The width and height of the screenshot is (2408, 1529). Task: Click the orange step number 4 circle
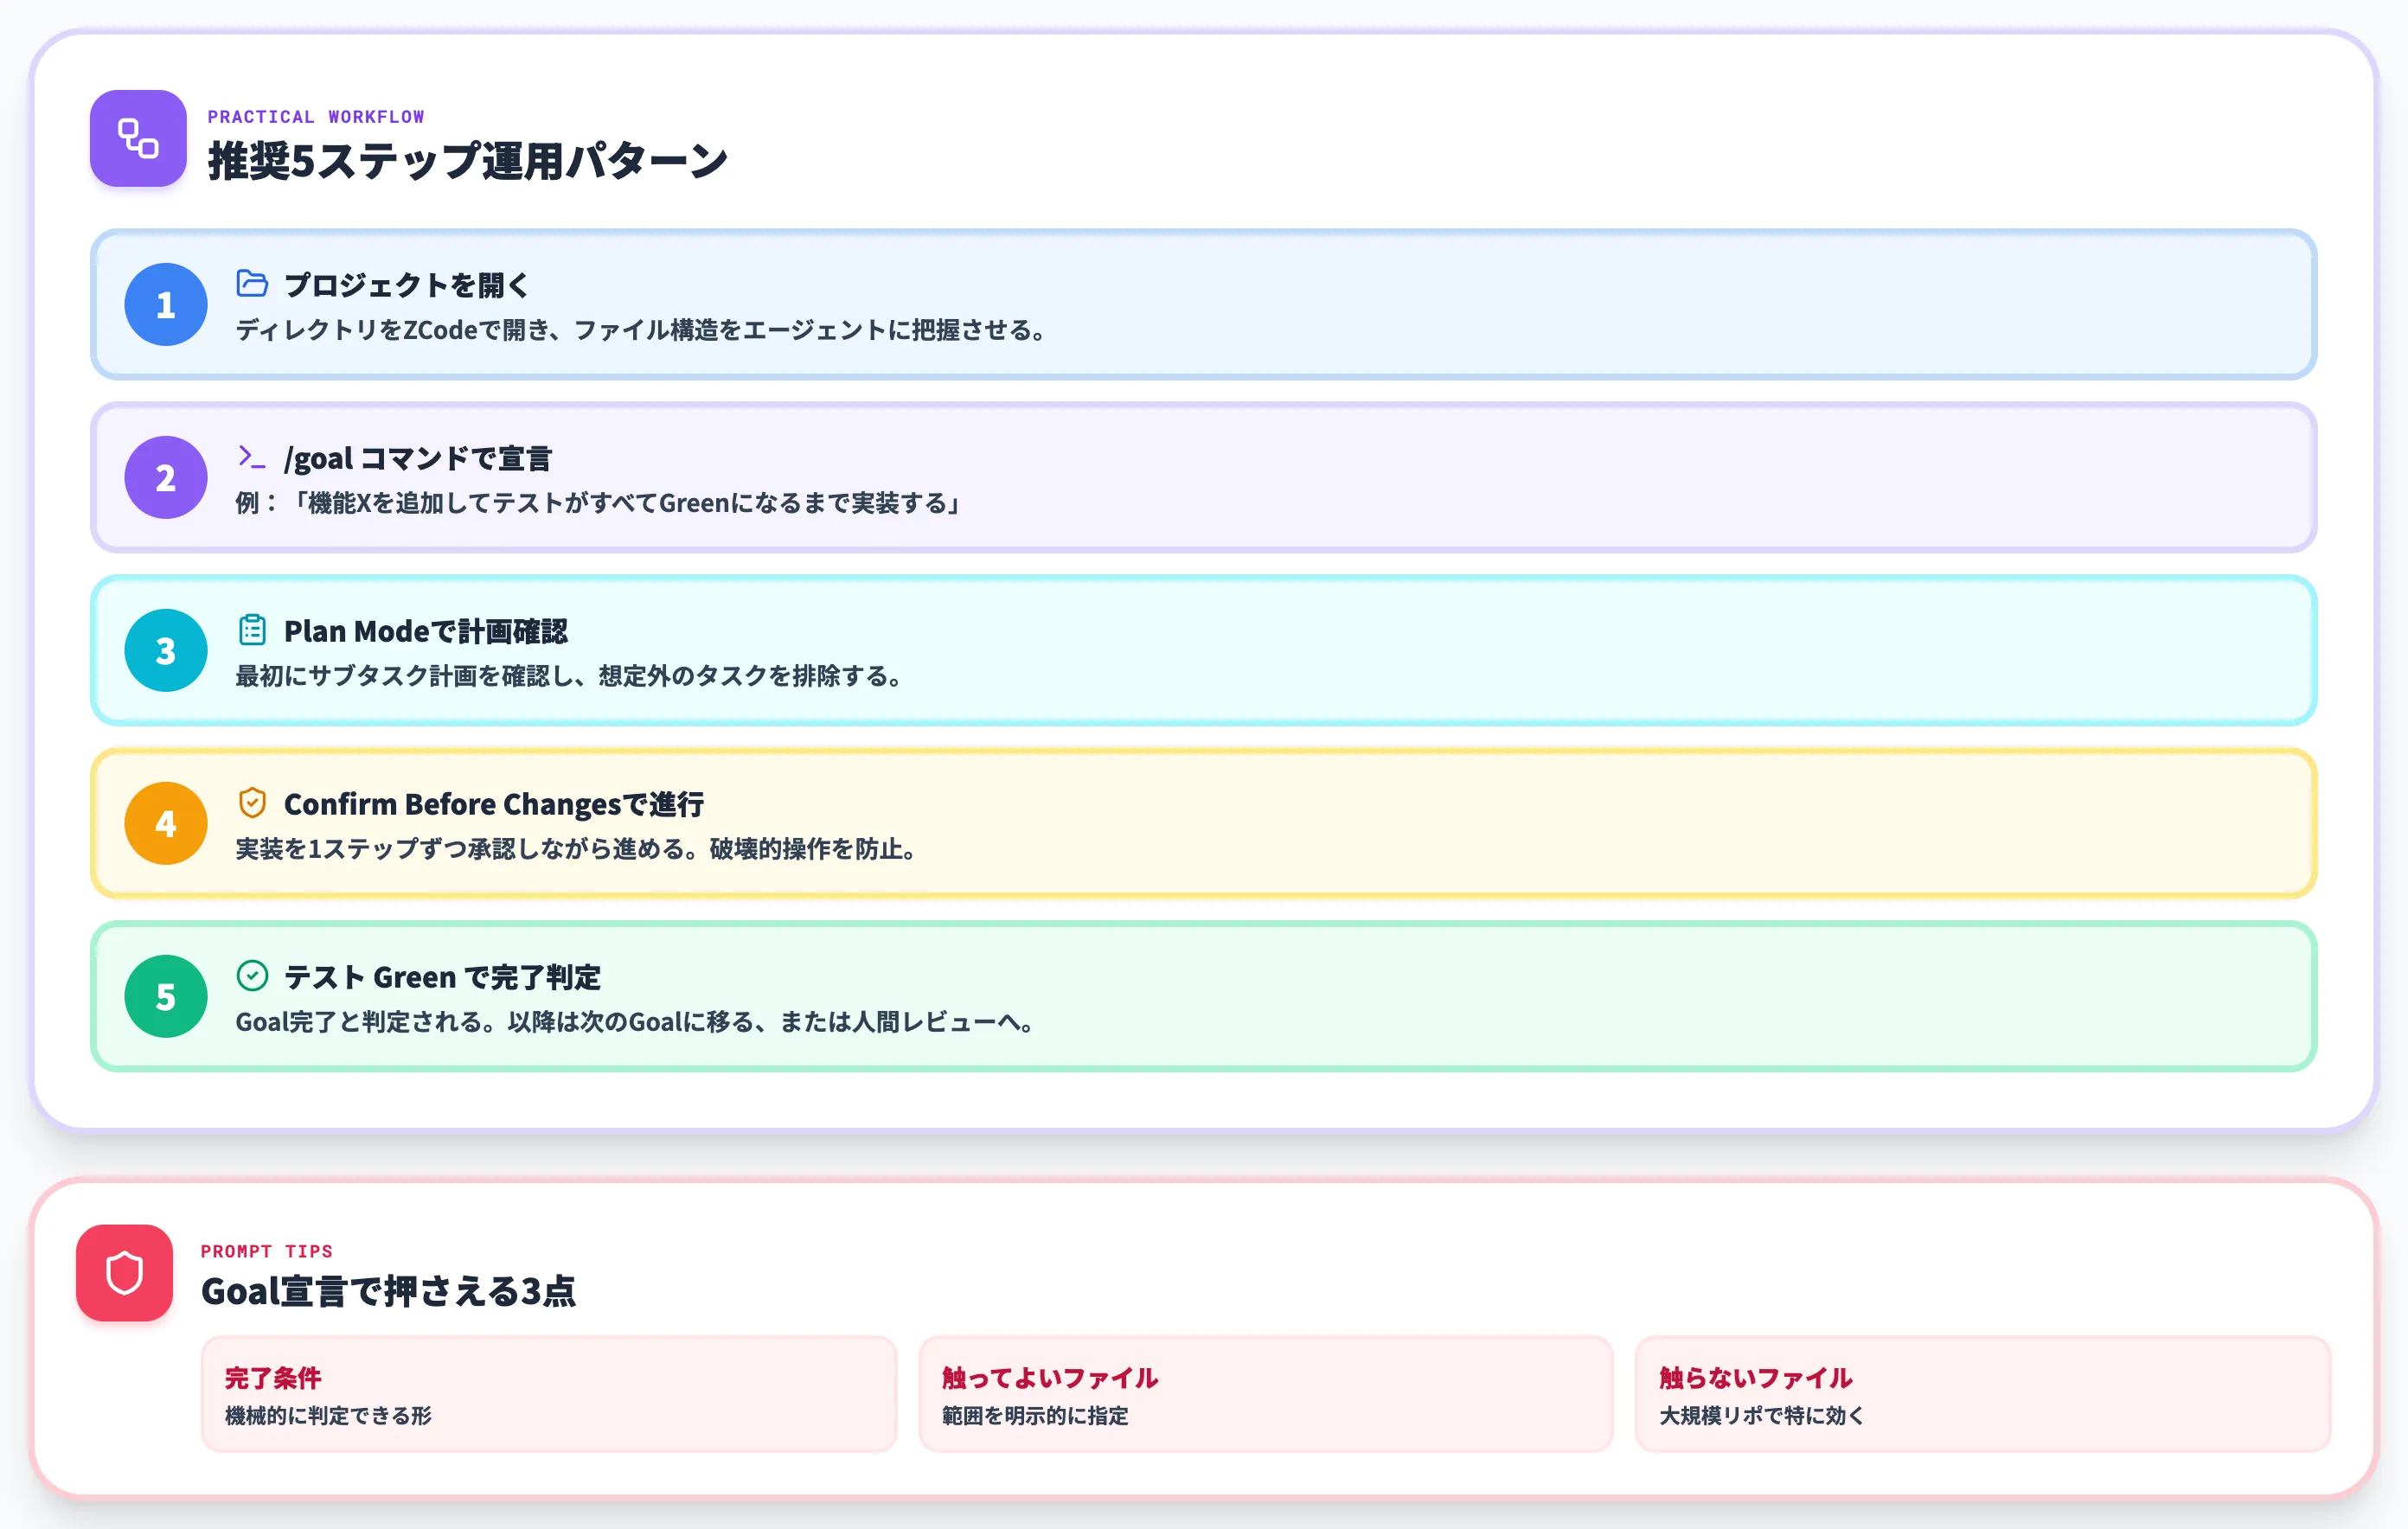point(166,823)
